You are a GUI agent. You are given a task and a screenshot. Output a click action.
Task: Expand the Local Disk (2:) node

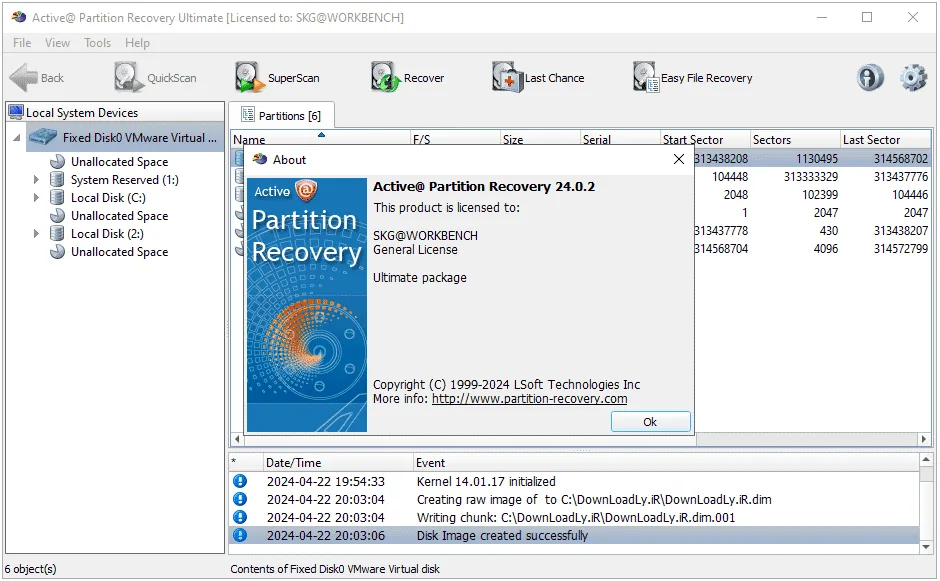point(36,234)
